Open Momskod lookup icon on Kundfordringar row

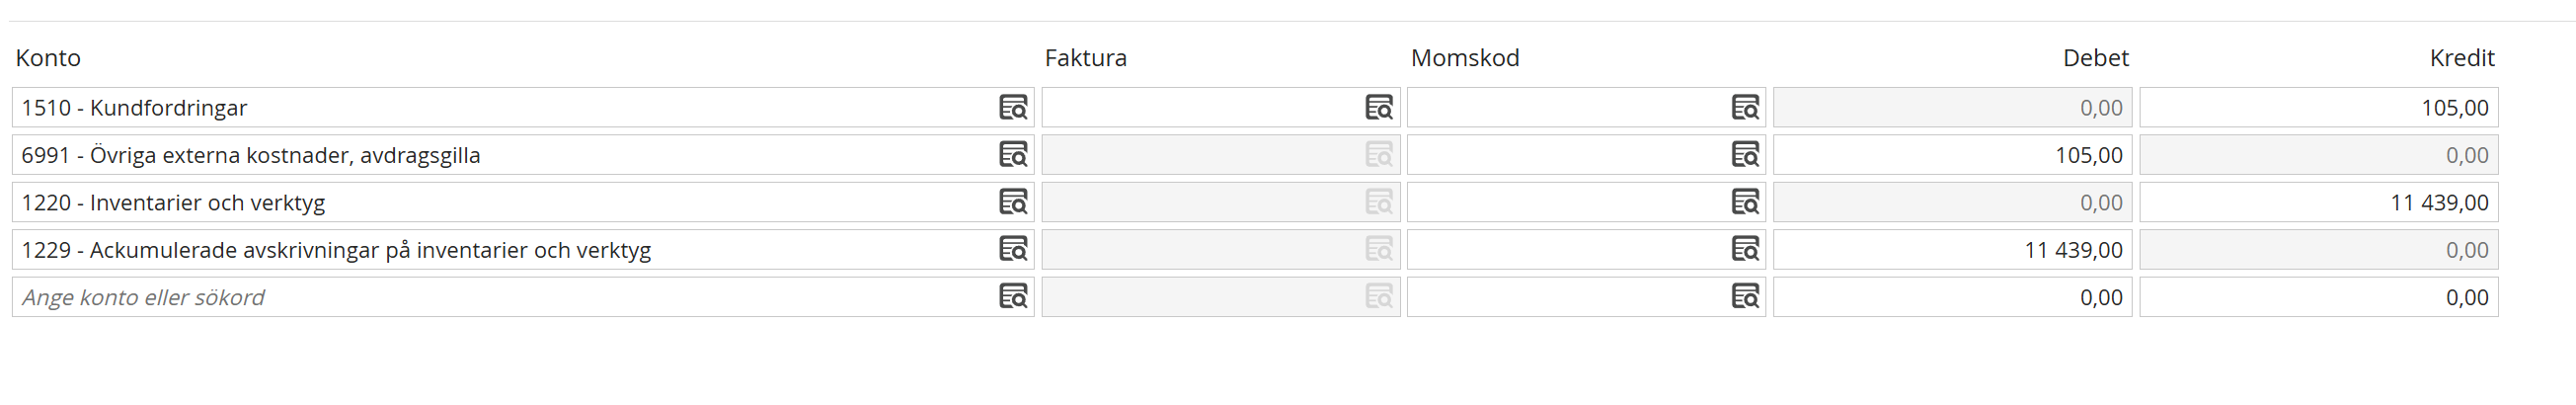[1745, 107]
